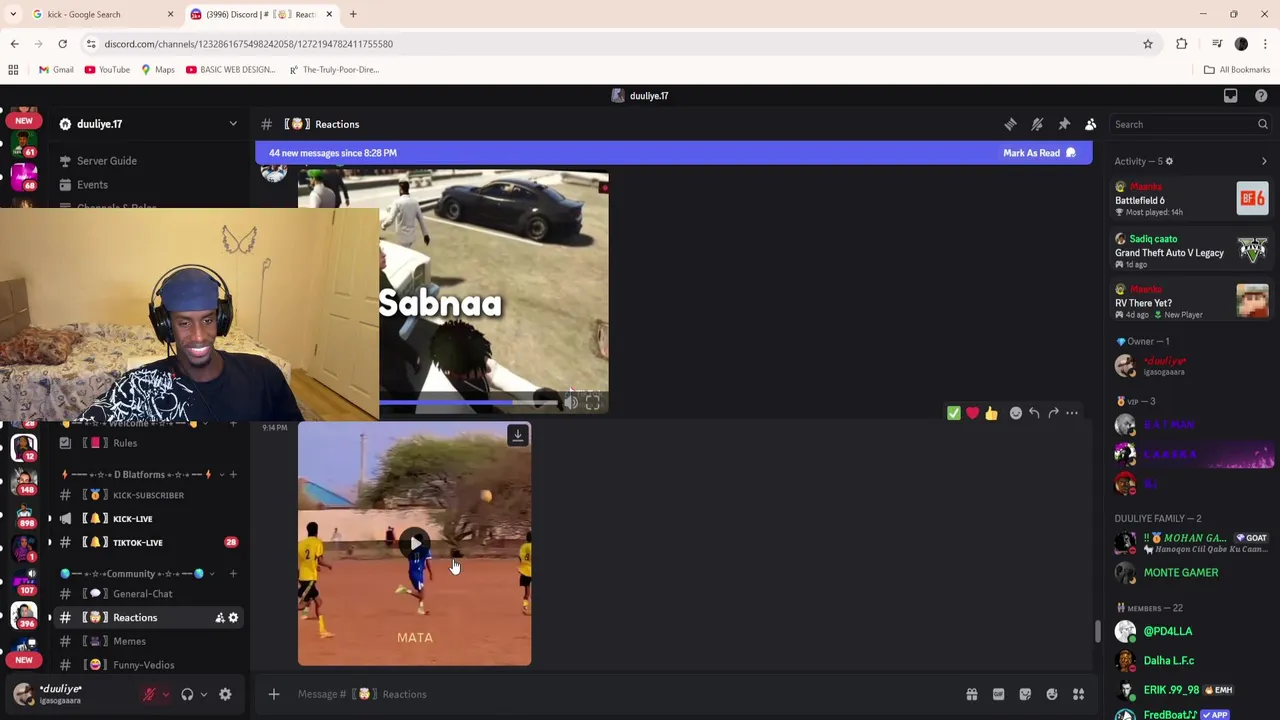Bookmark this page with the star icon
The height and width of the screenshot is (720, 1280).
coord(1148,44)
